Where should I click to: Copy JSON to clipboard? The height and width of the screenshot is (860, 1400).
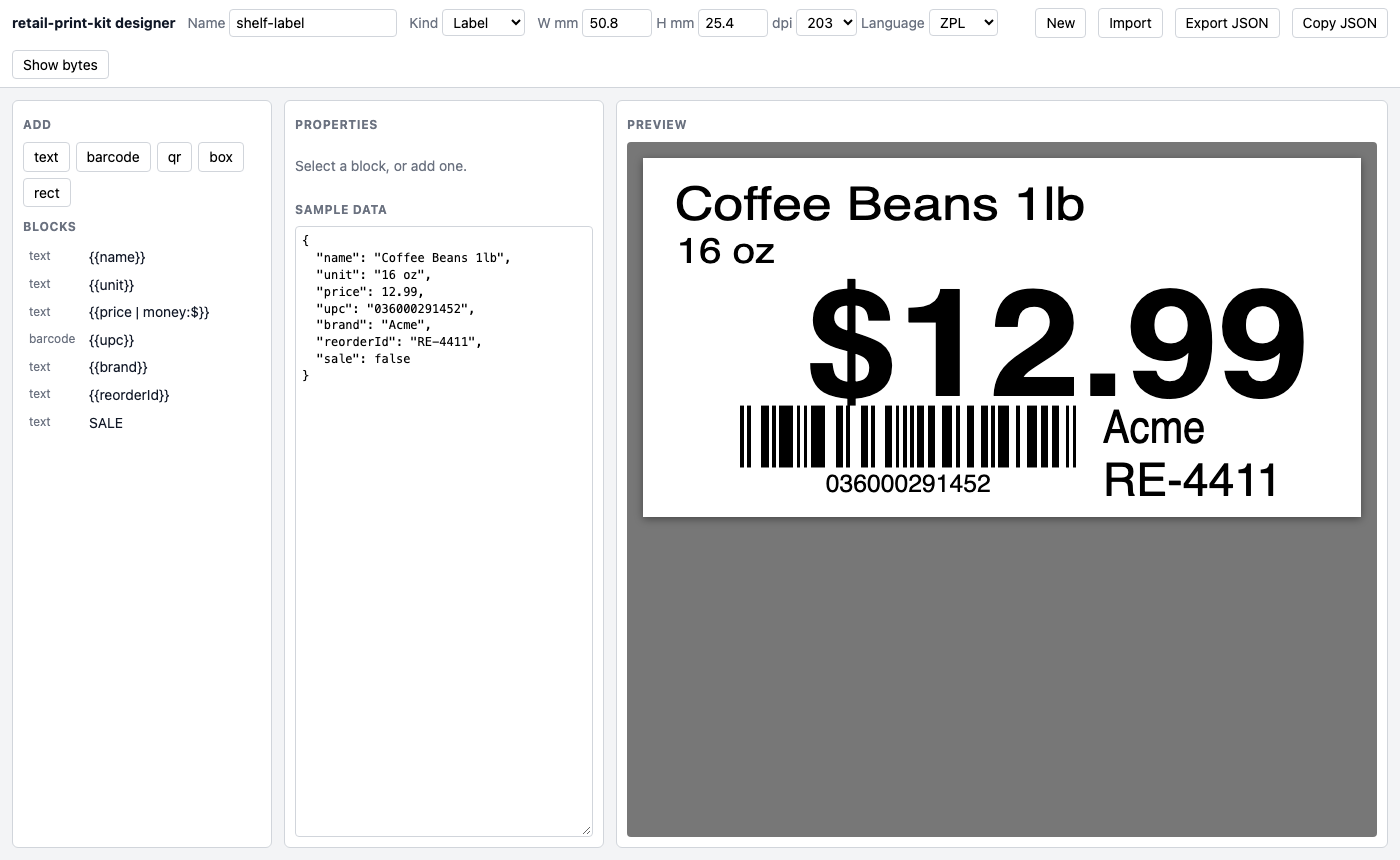coord(1339,23)
